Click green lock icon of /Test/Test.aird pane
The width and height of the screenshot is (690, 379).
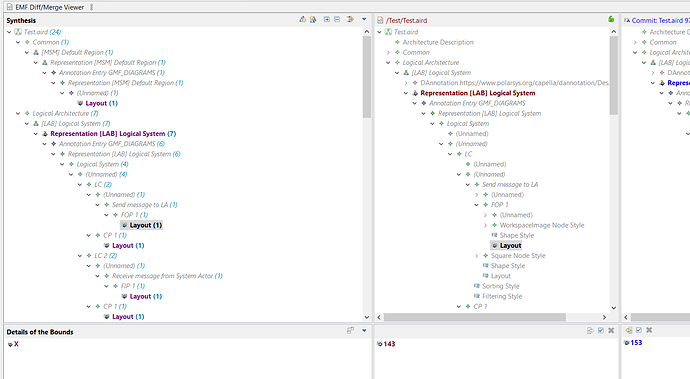(x=611, y=19)
